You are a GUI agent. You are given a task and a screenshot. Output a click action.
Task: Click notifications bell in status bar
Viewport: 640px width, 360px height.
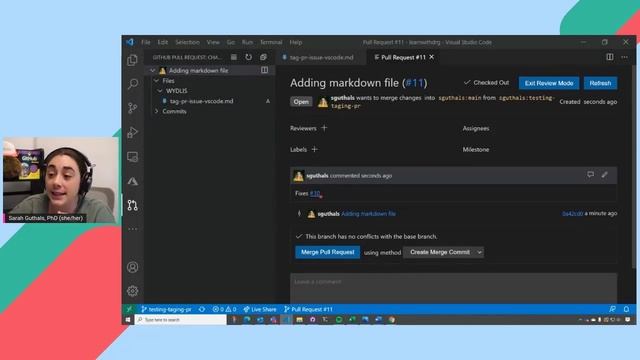coord(626,309)
